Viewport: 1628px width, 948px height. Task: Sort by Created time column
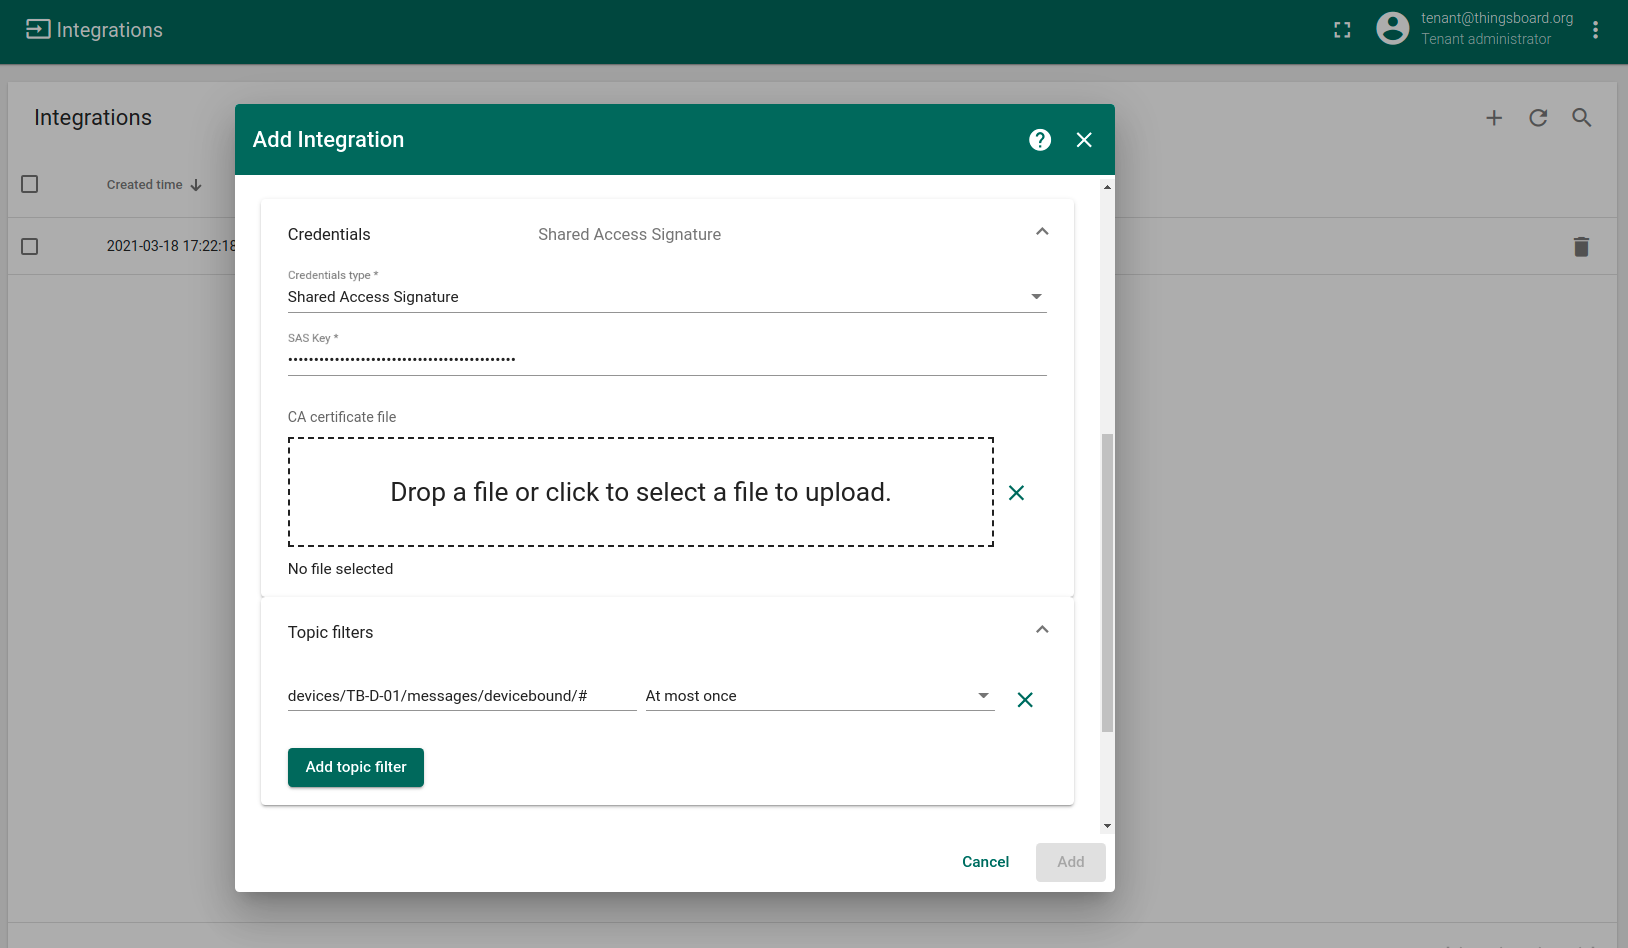(154, 185)
